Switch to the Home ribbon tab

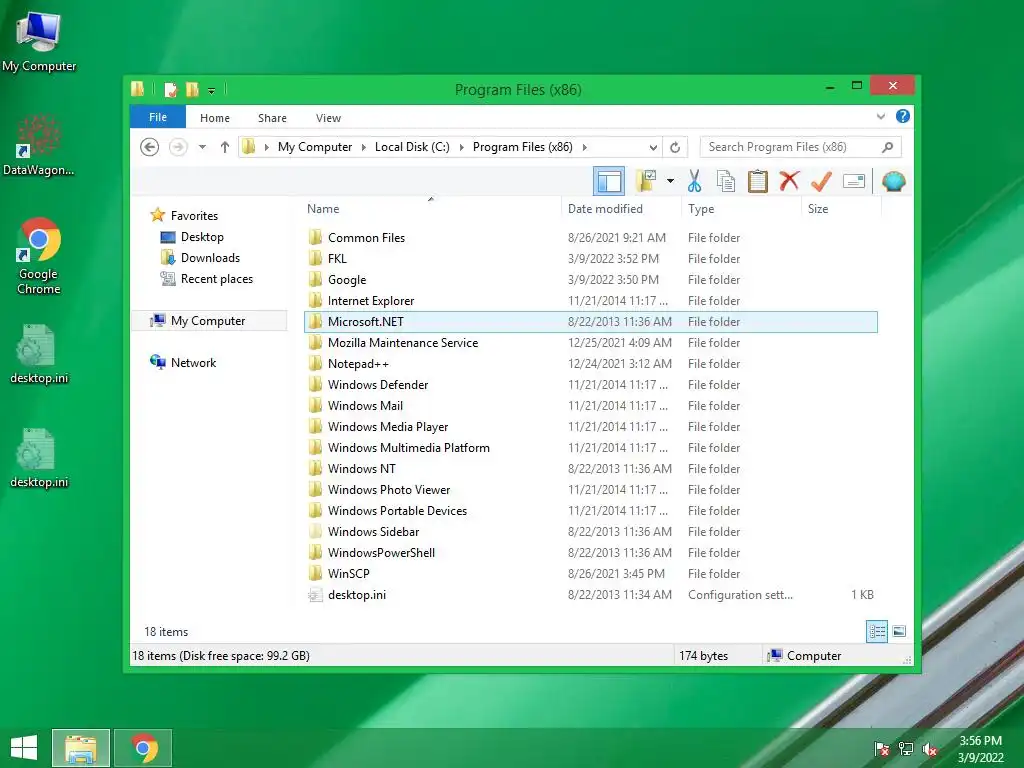(215, 118)
